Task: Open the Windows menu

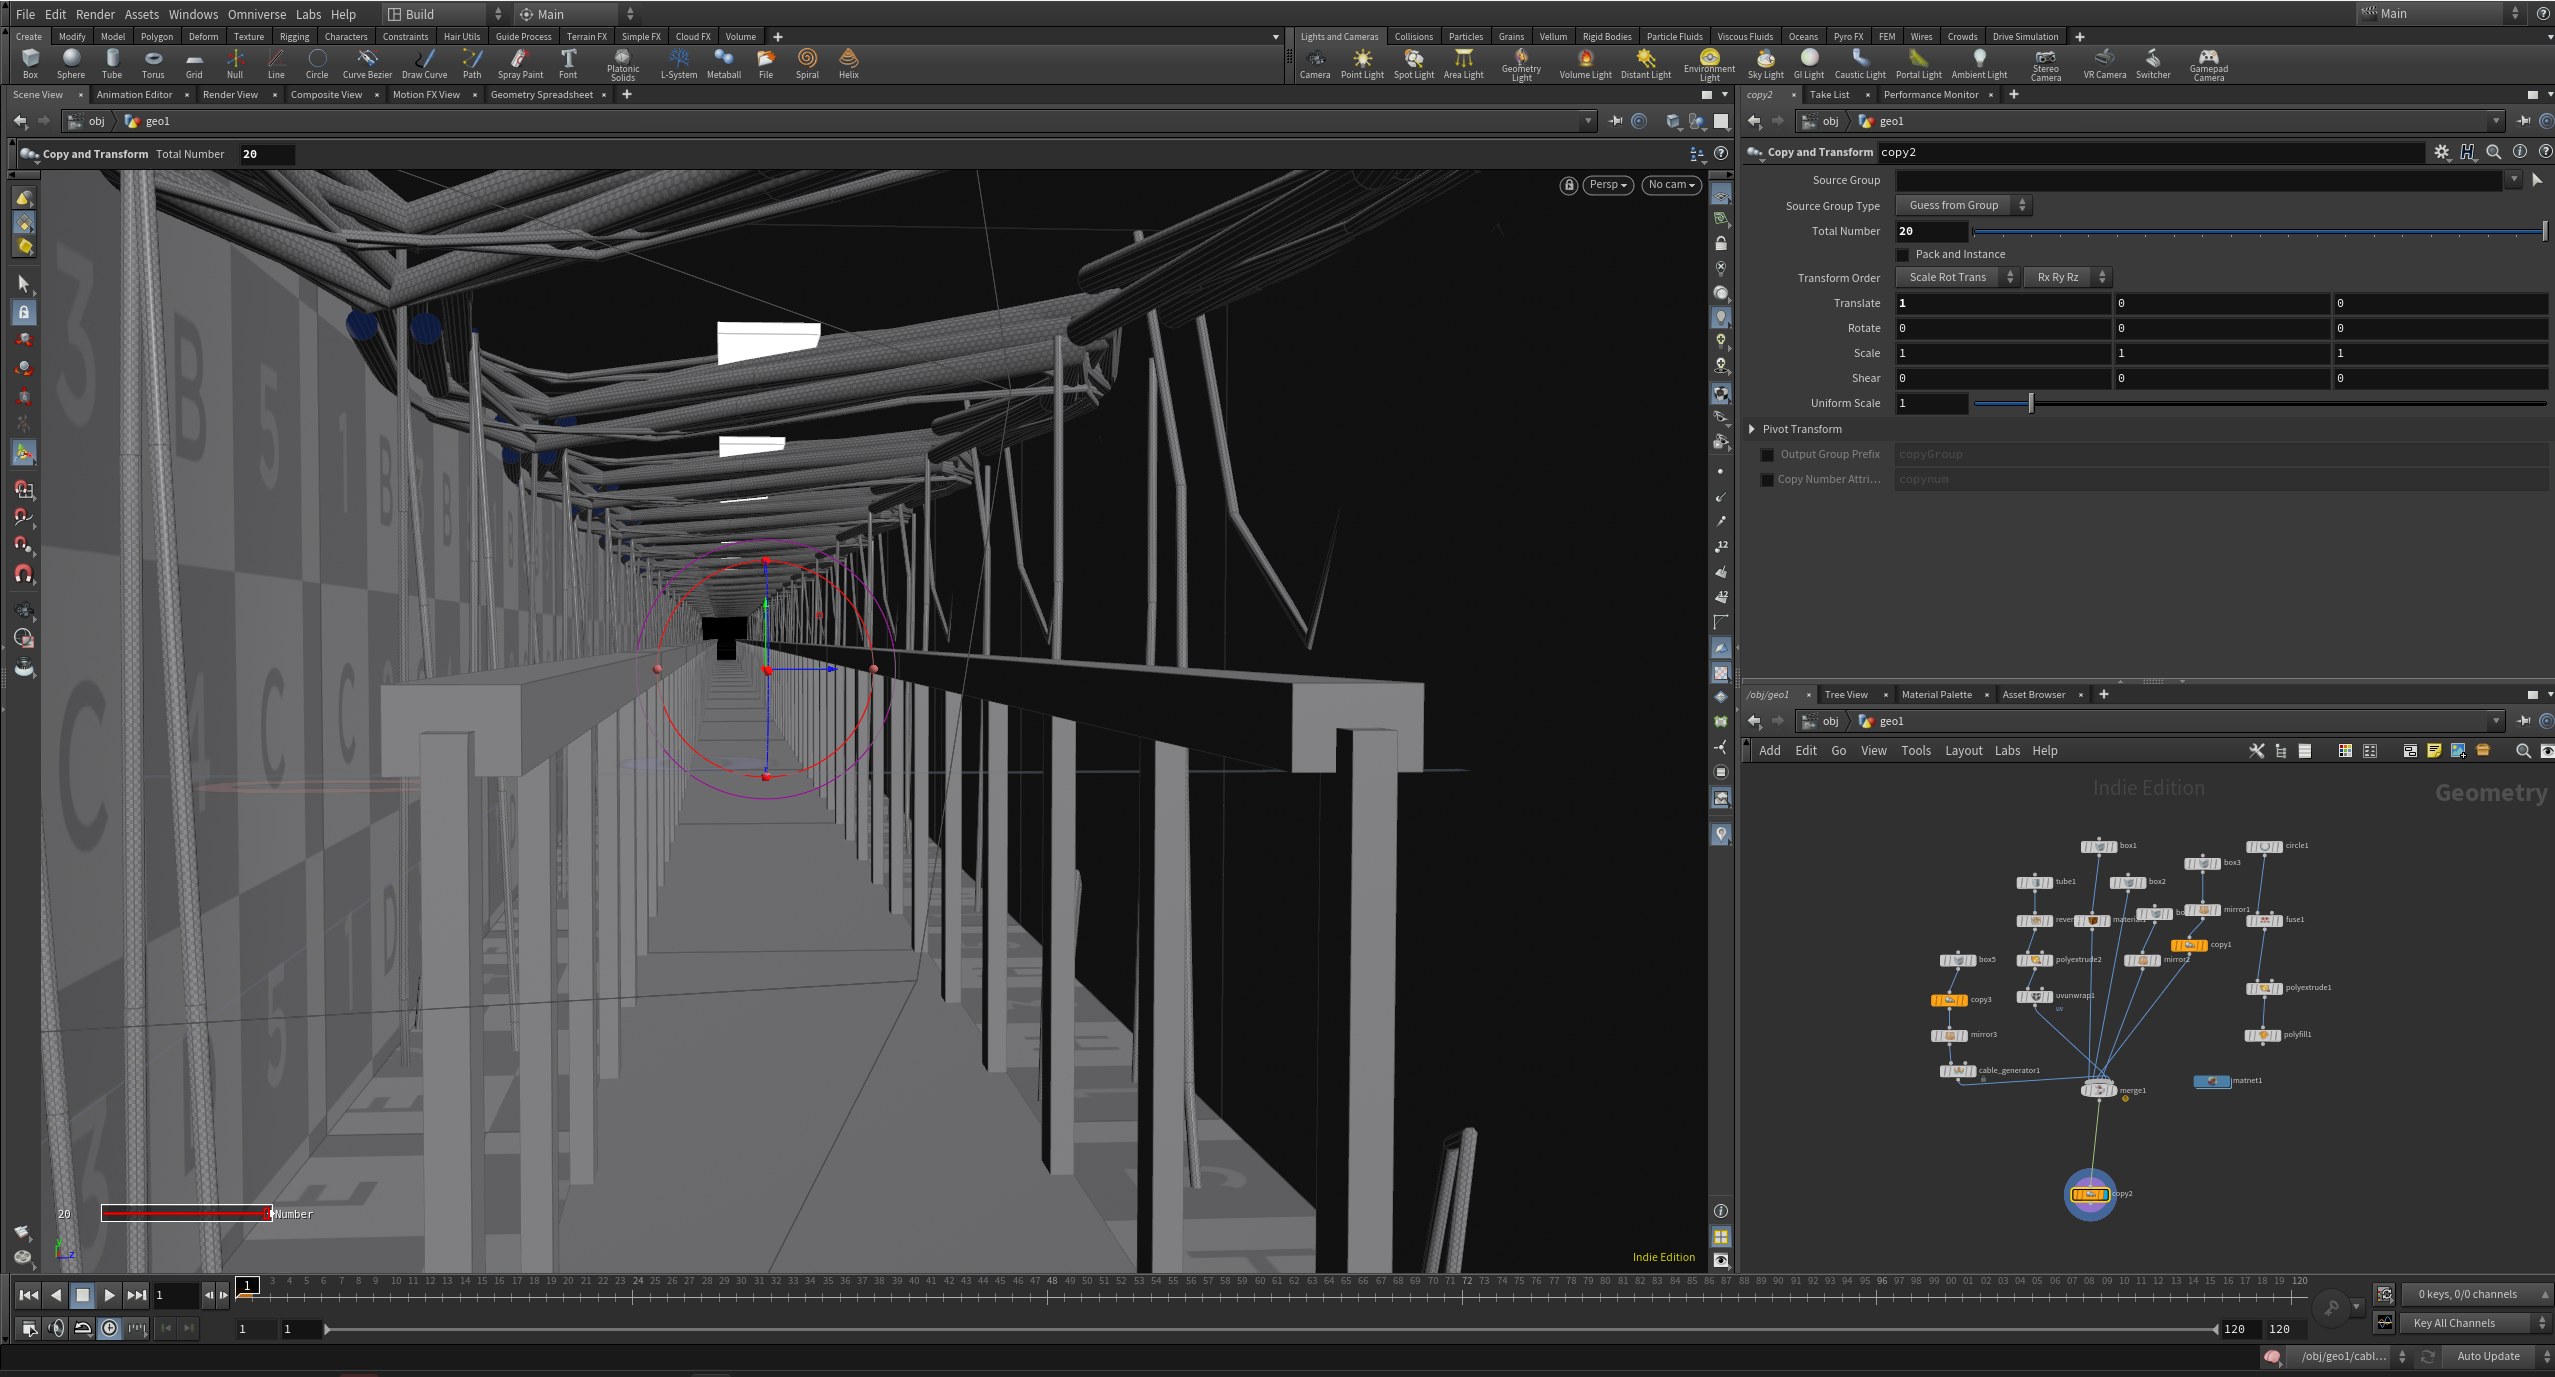Action: click(x=193, y=14)
